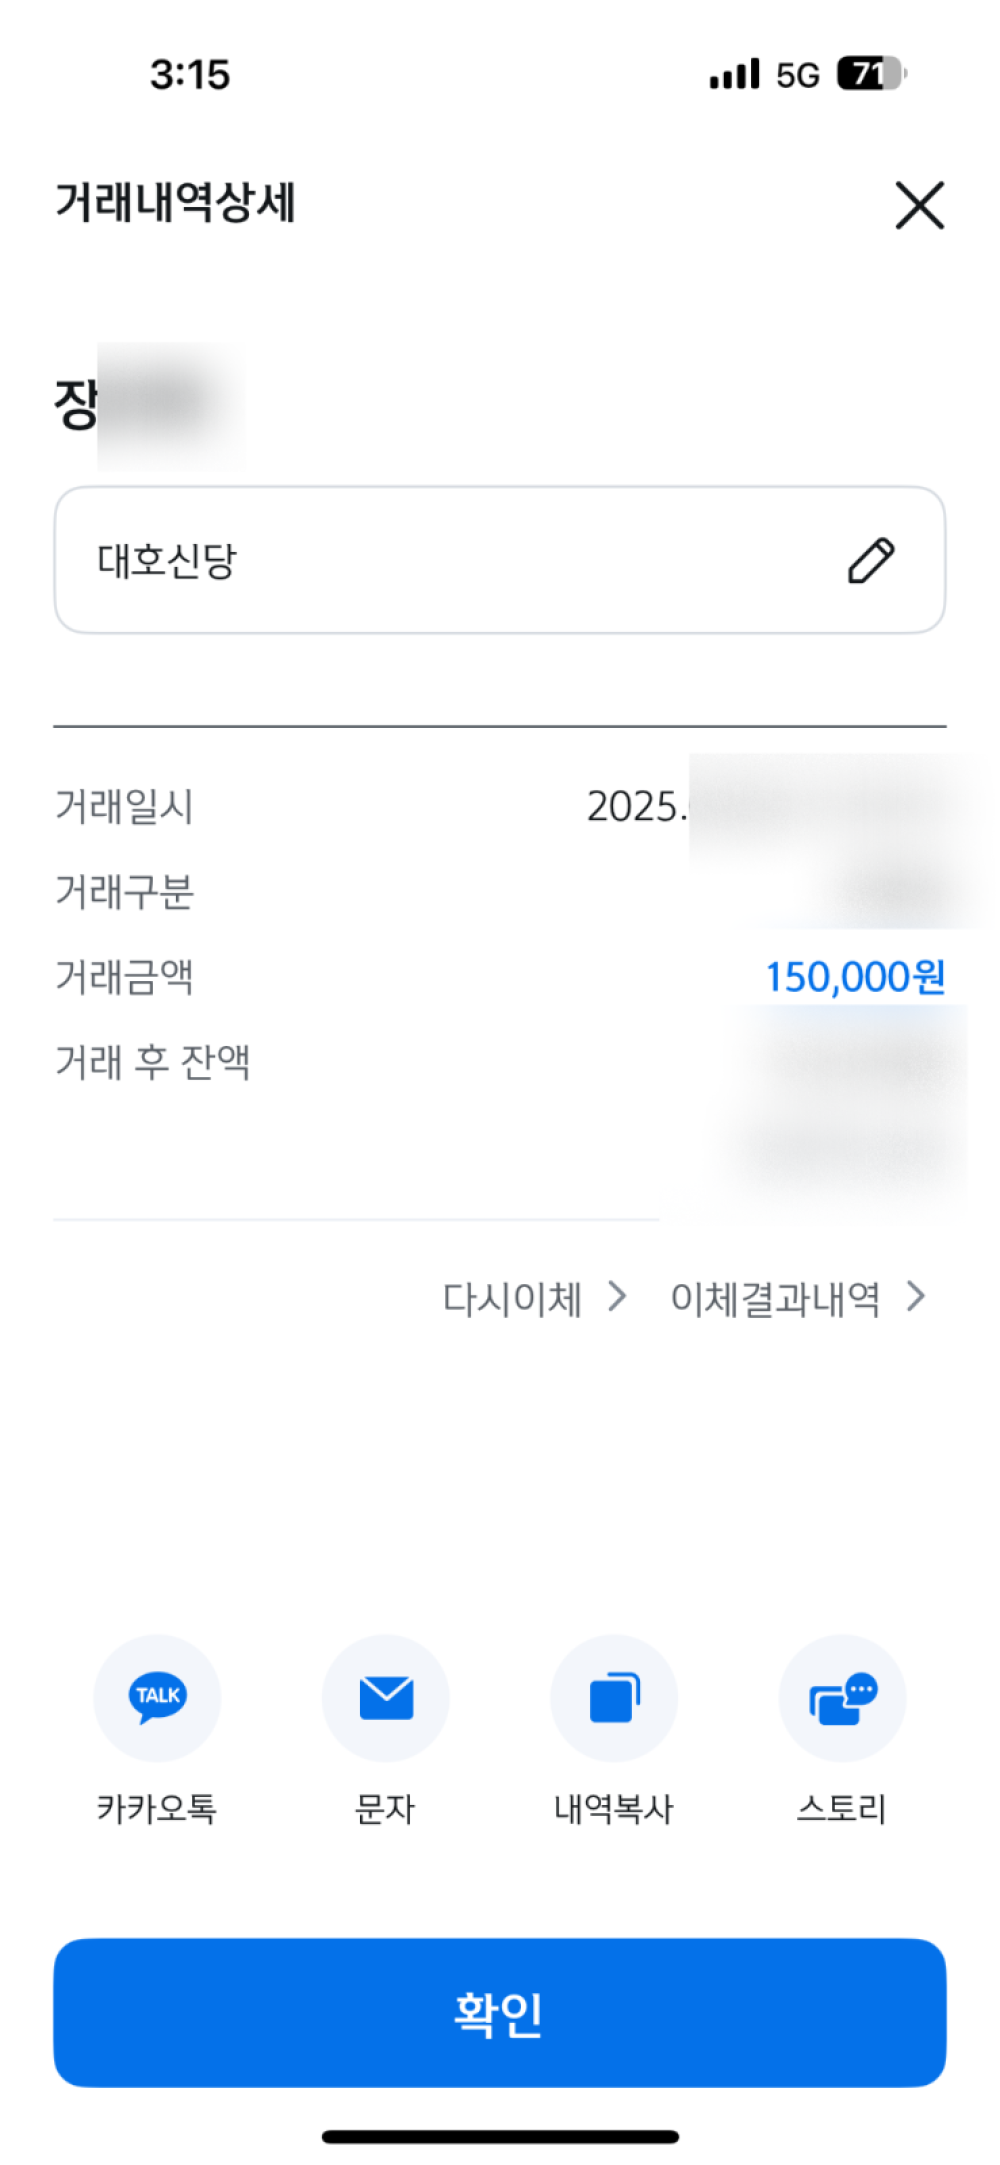
Task: Tap the 문자 label
Action: click(x=386, y=1808)
